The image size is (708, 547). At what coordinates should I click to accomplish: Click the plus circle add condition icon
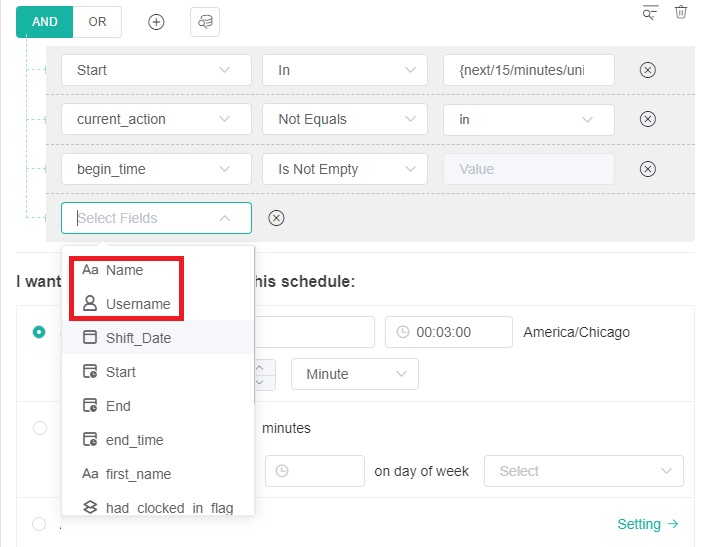[156, 22]
